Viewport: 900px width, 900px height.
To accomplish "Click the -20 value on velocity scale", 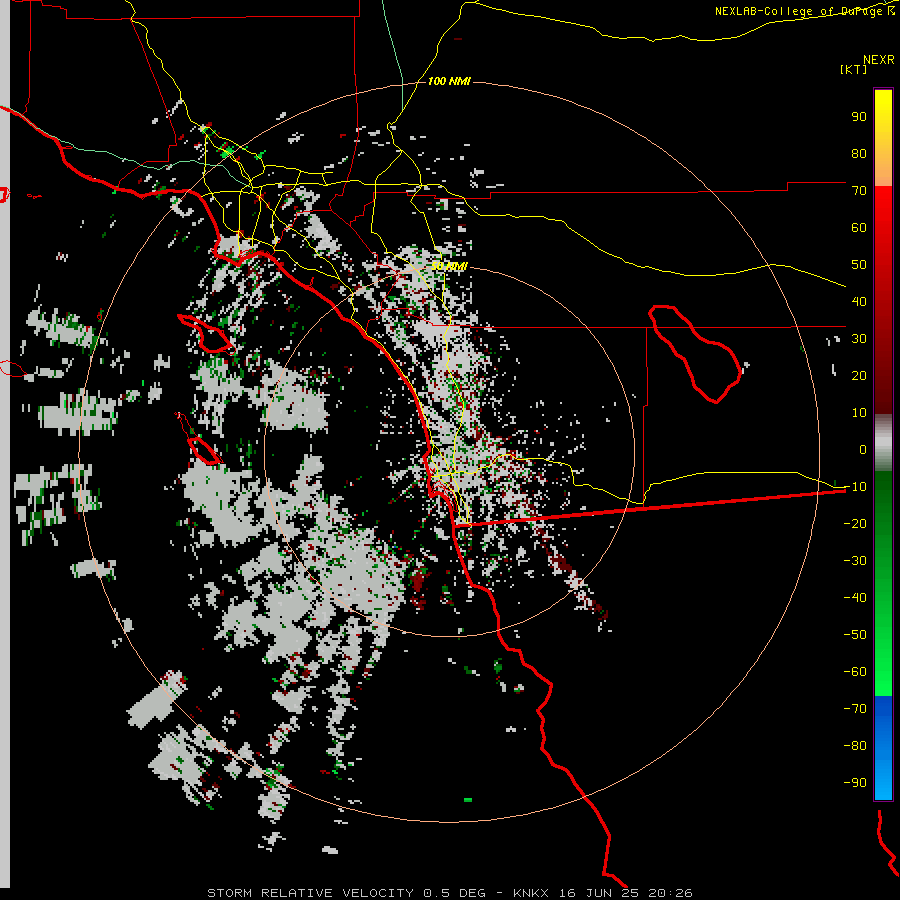I will coord(855,523).
